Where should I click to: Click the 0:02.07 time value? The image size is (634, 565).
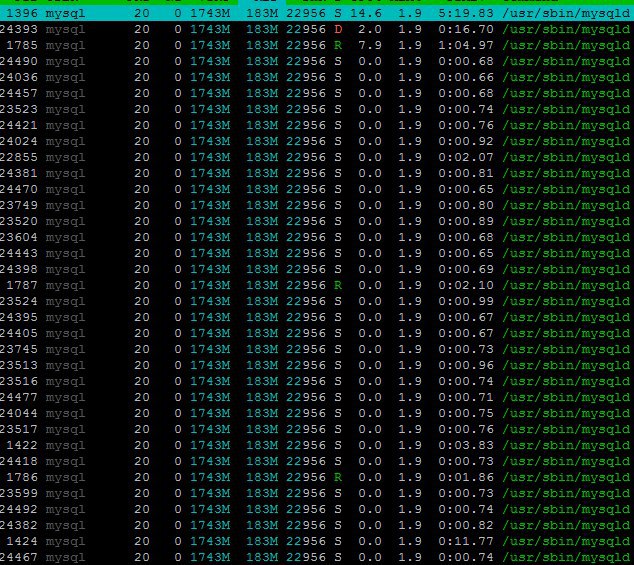pos(466,157)
